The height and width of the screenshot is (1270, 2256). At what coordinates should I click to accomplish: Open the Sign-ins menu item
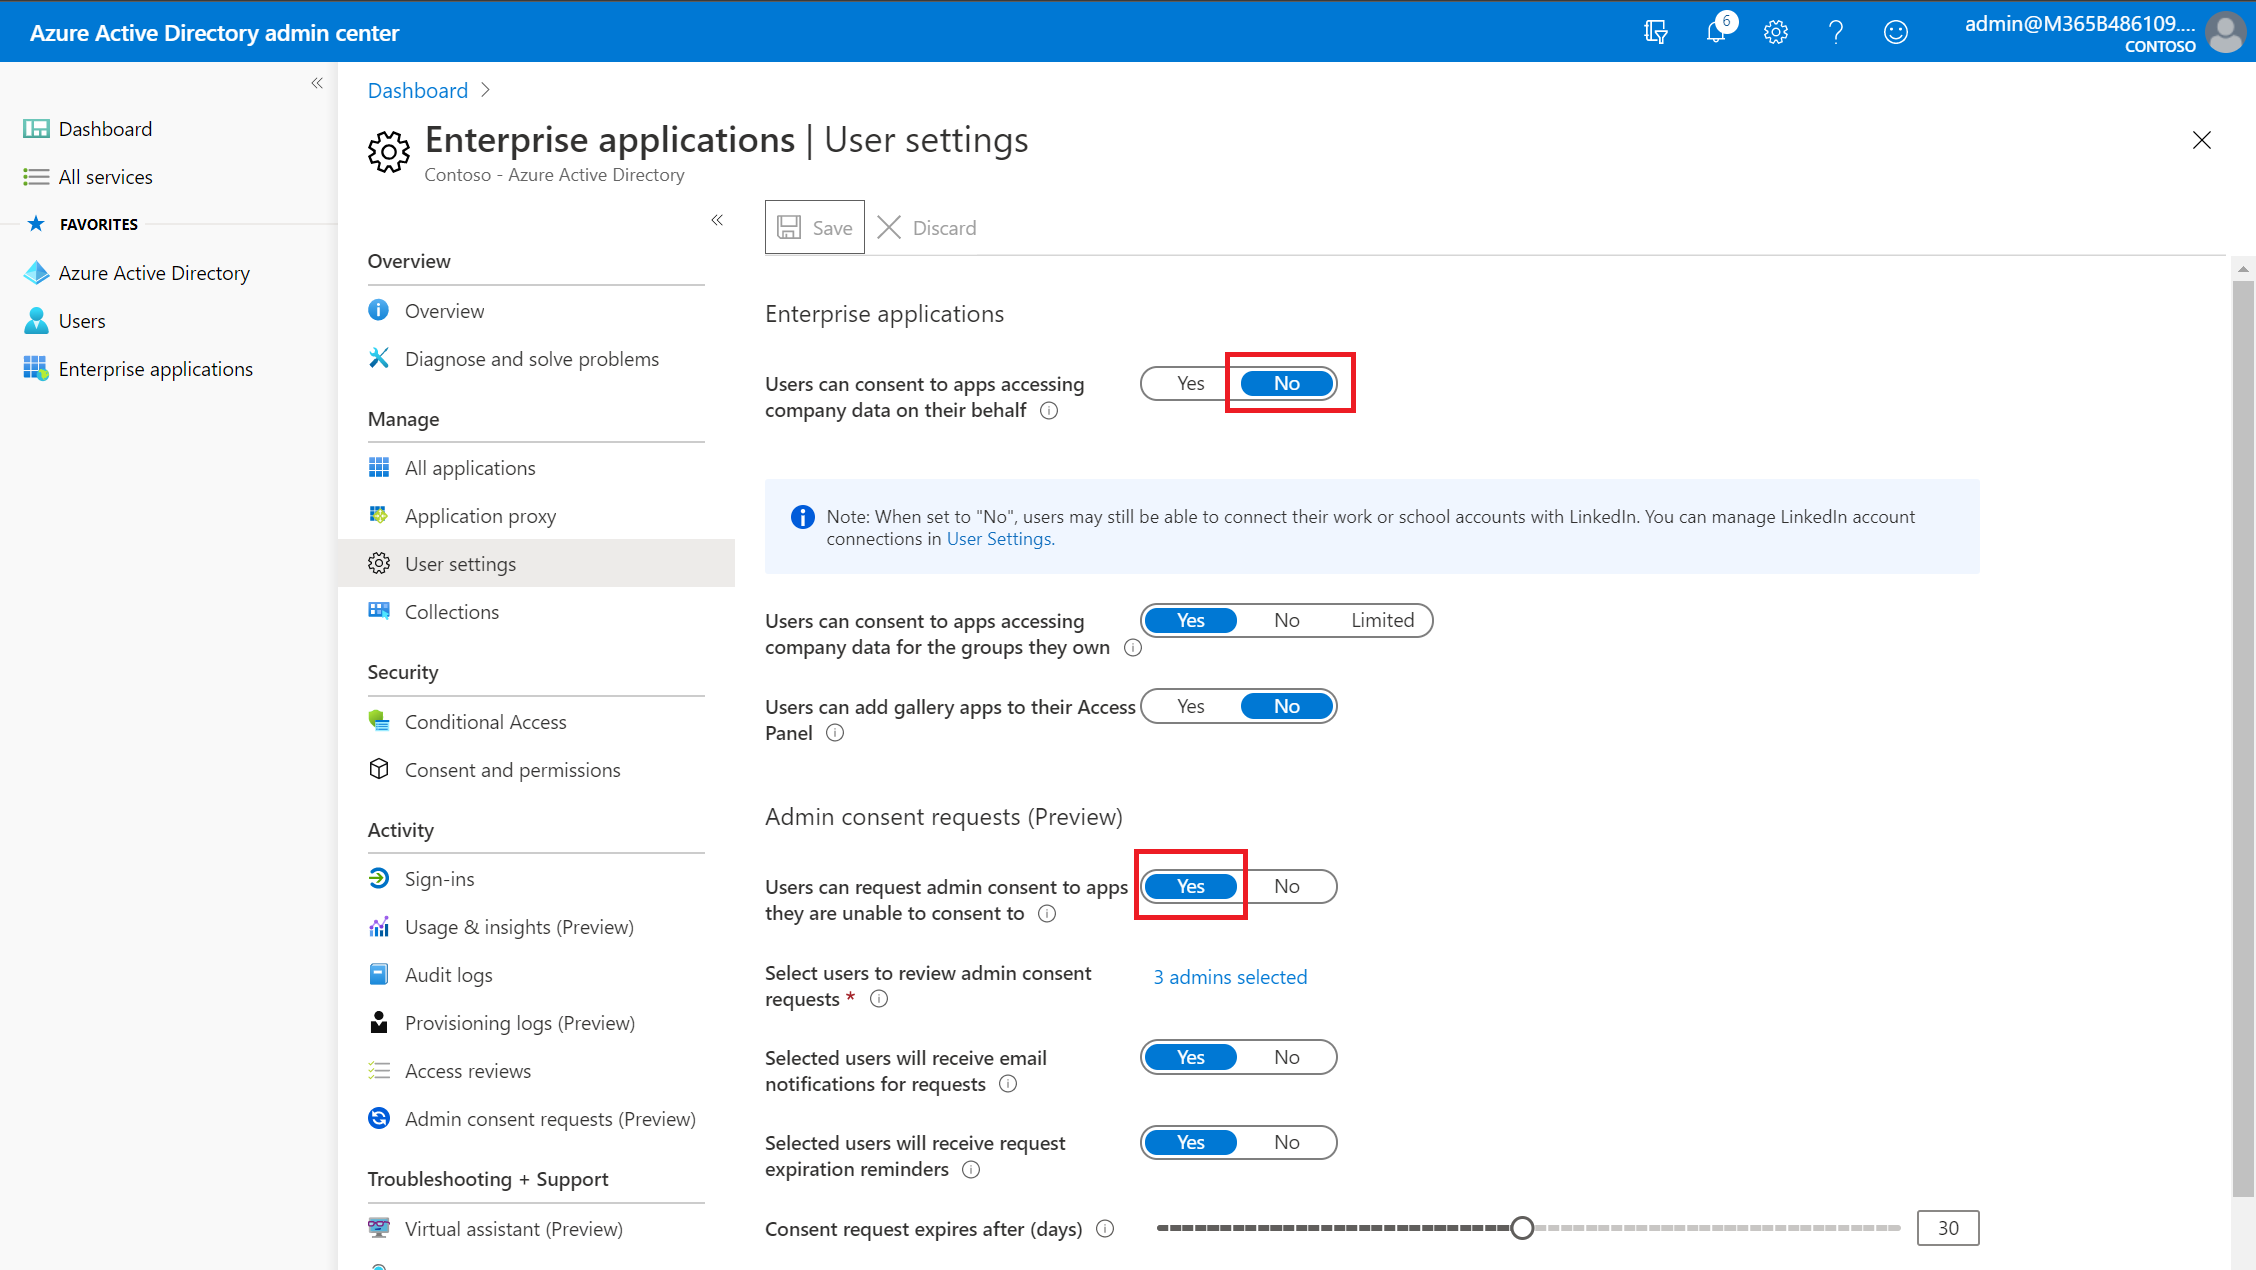[x=536, y=878]
